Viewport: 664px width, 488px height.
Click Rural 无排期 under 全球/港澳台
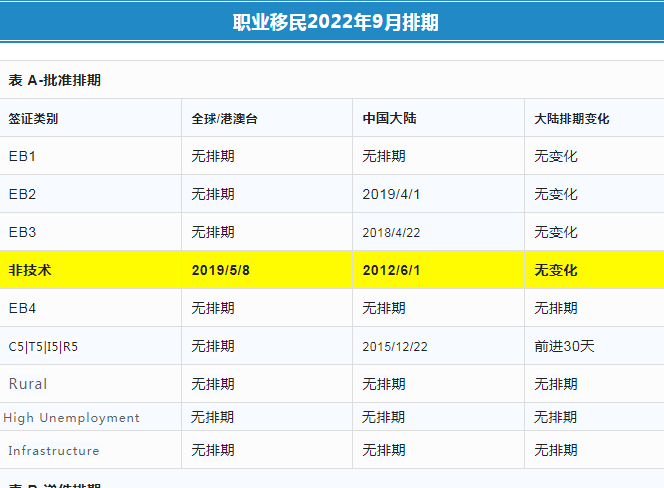213,384
